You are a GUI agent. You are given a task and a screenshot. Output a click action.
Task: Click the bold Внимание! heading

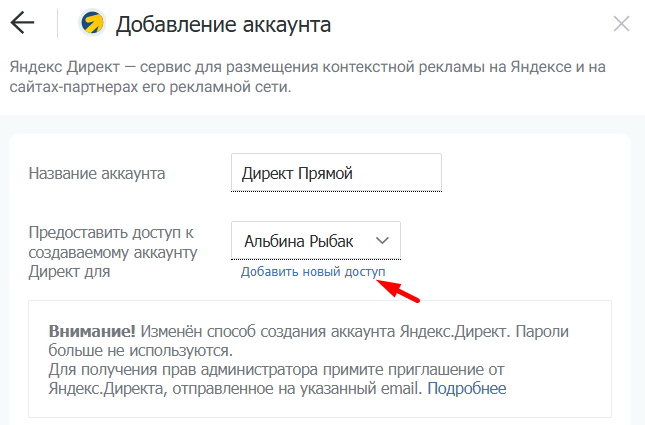[92, 331]
